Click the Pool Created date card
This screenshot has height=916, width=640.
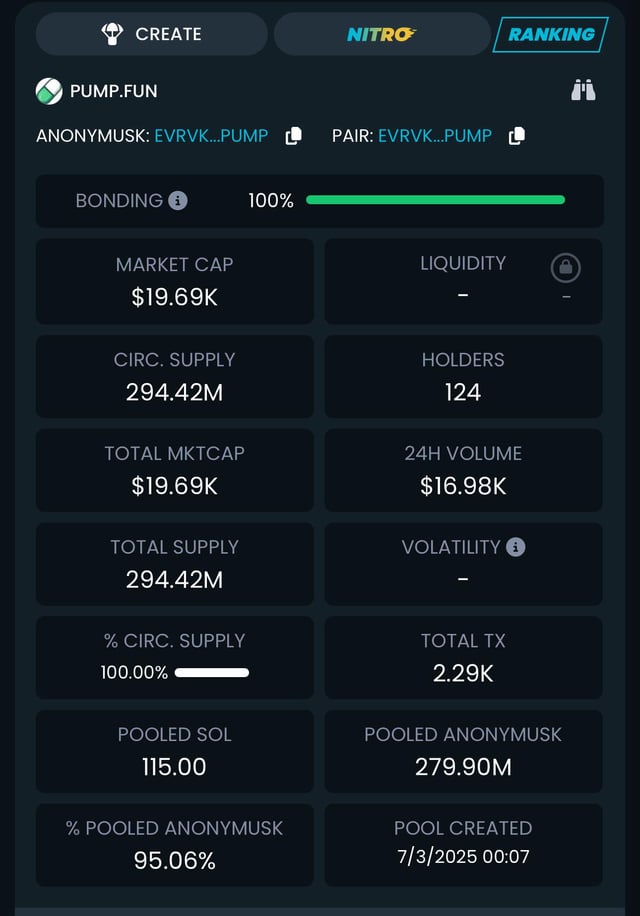point(463,842)
